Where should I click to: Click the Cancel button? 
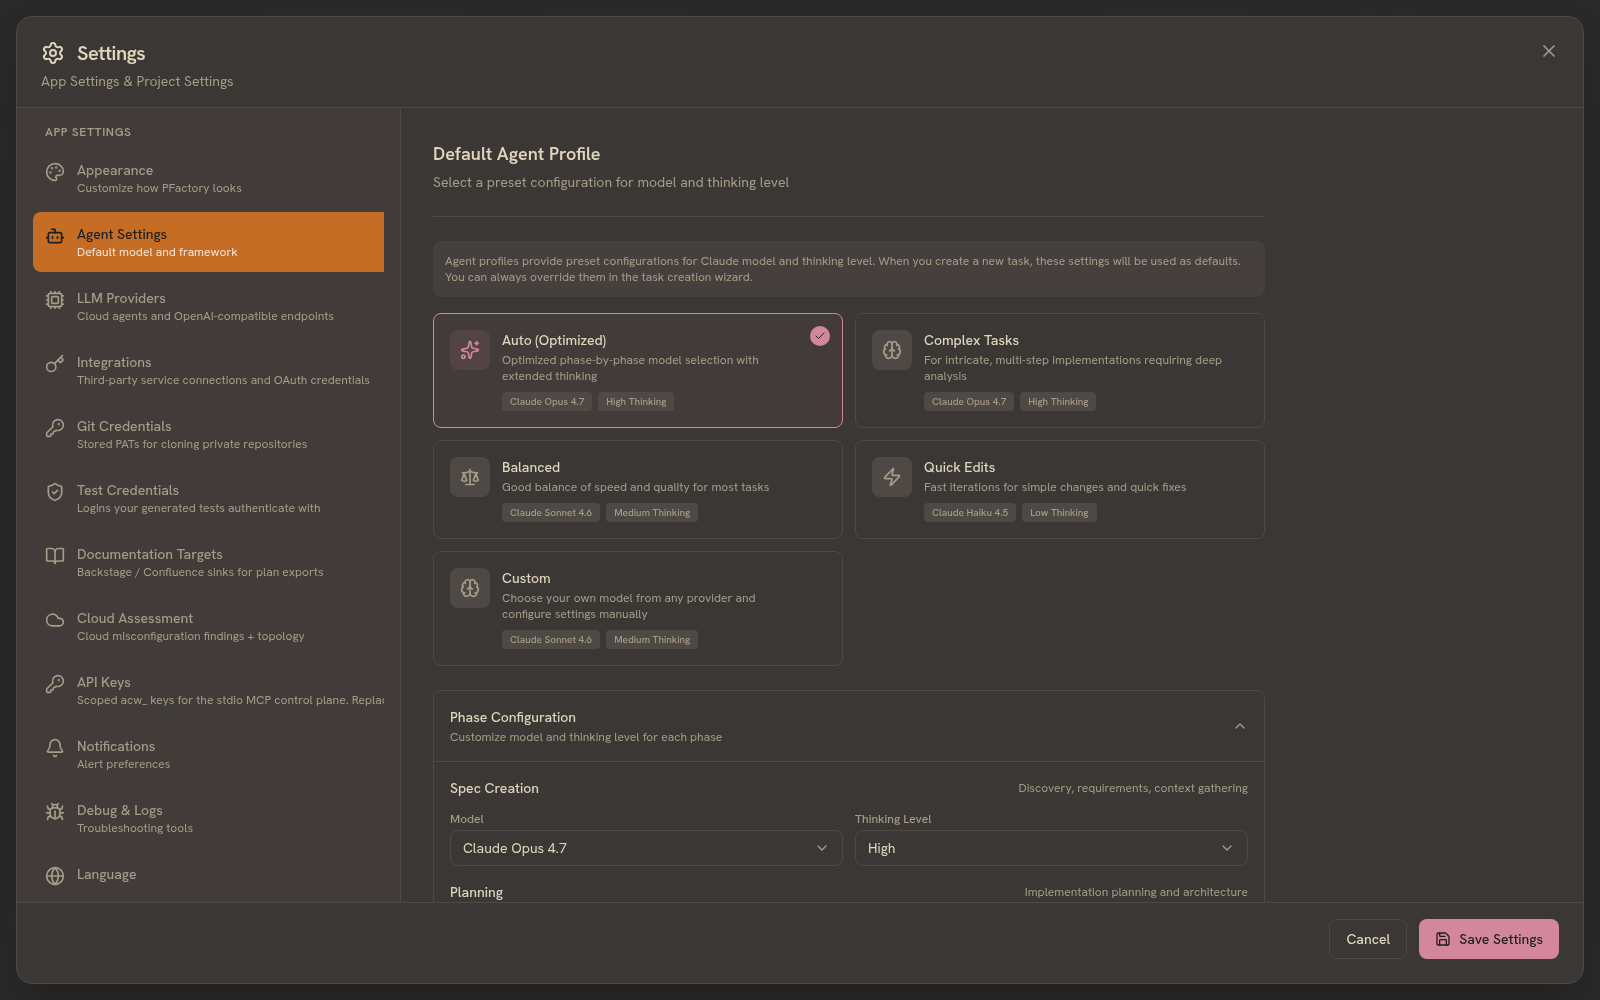tap(1368, 939)
